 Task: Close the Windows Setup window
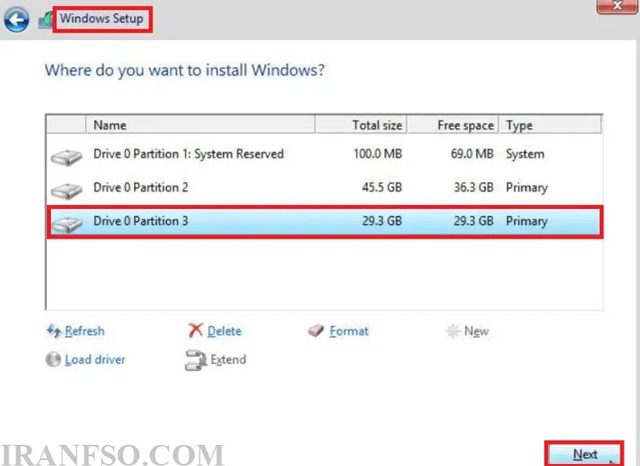(616, 6)
